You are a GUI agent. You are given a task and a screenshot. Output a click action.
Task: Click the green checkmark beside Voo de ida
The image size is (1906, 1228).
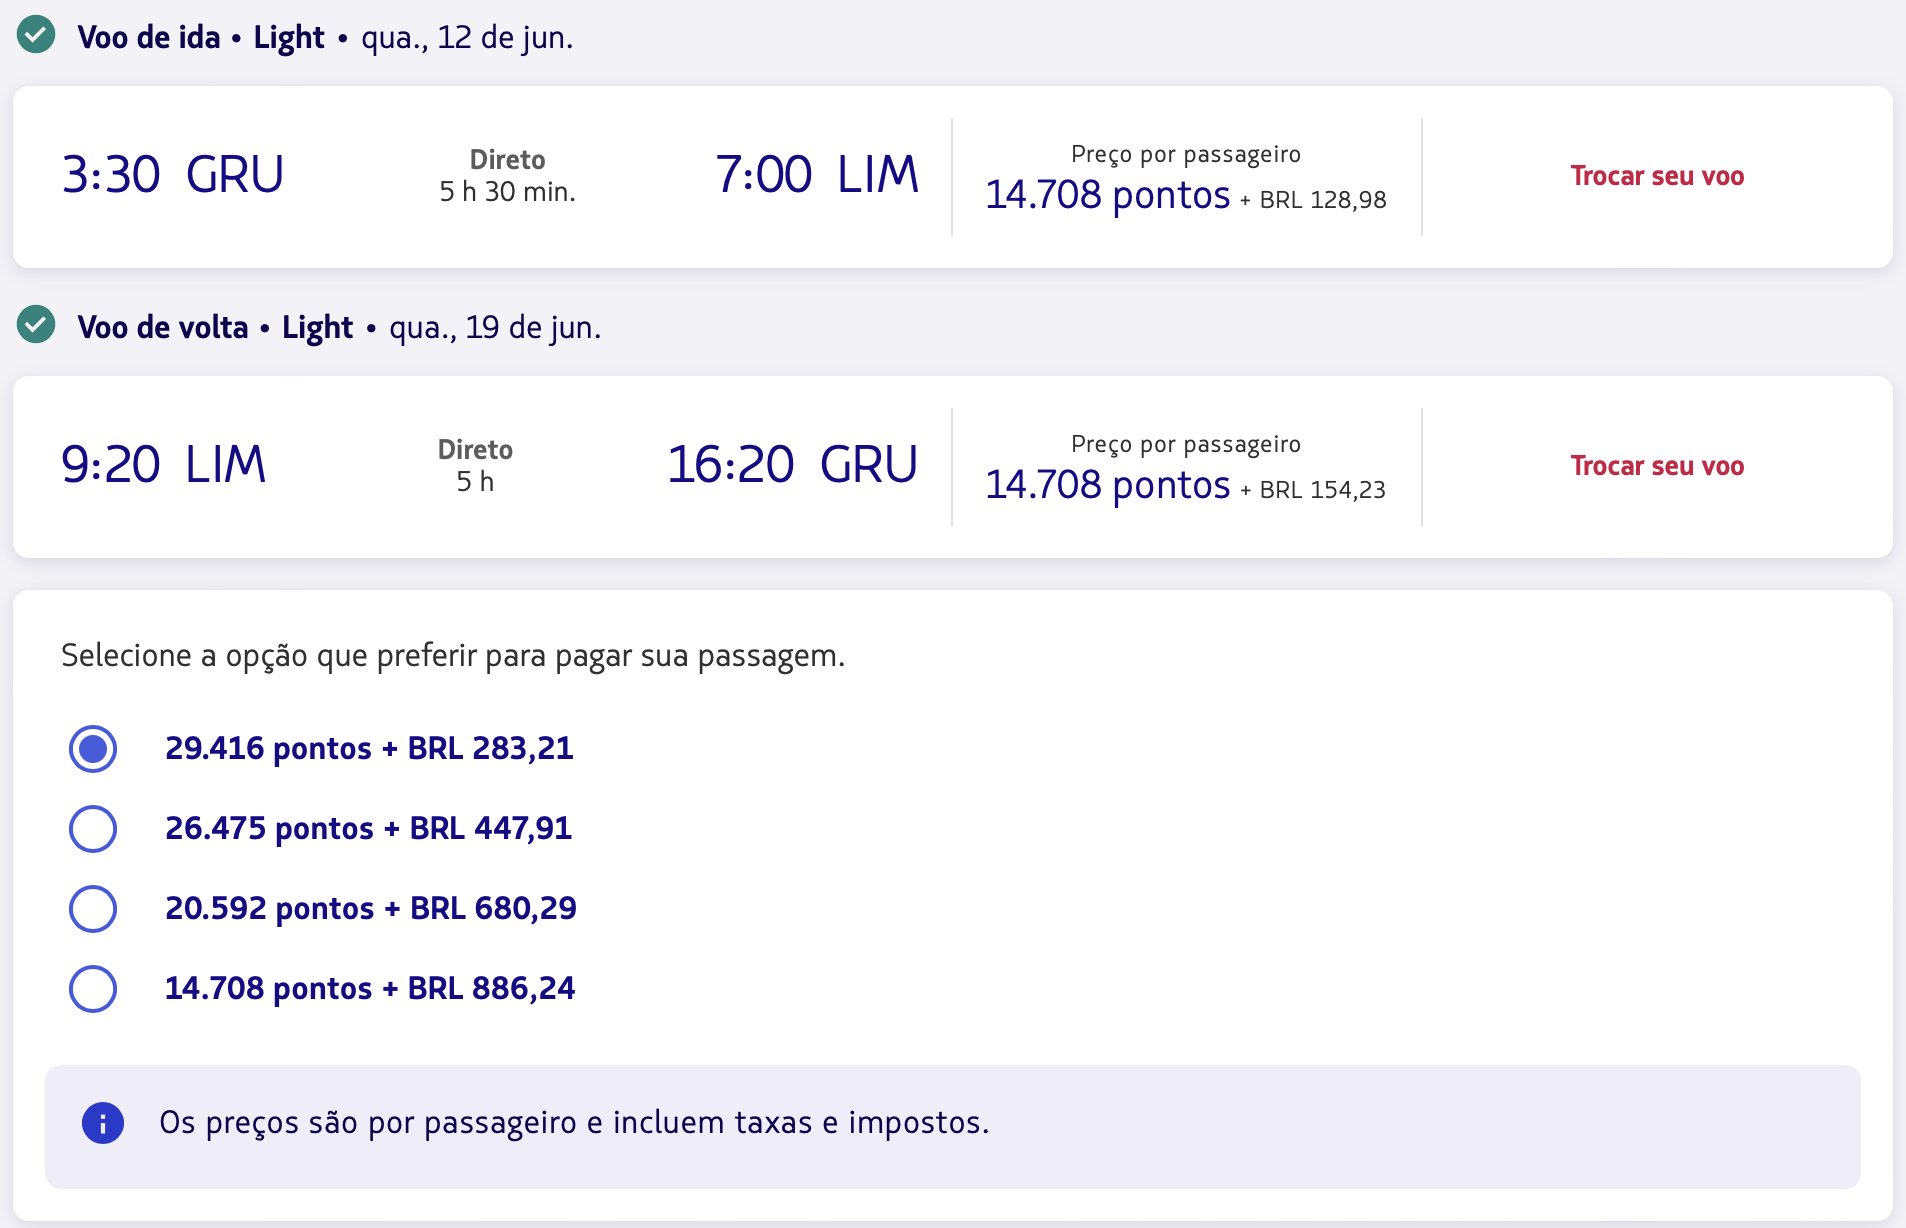(x=36, y=35)
